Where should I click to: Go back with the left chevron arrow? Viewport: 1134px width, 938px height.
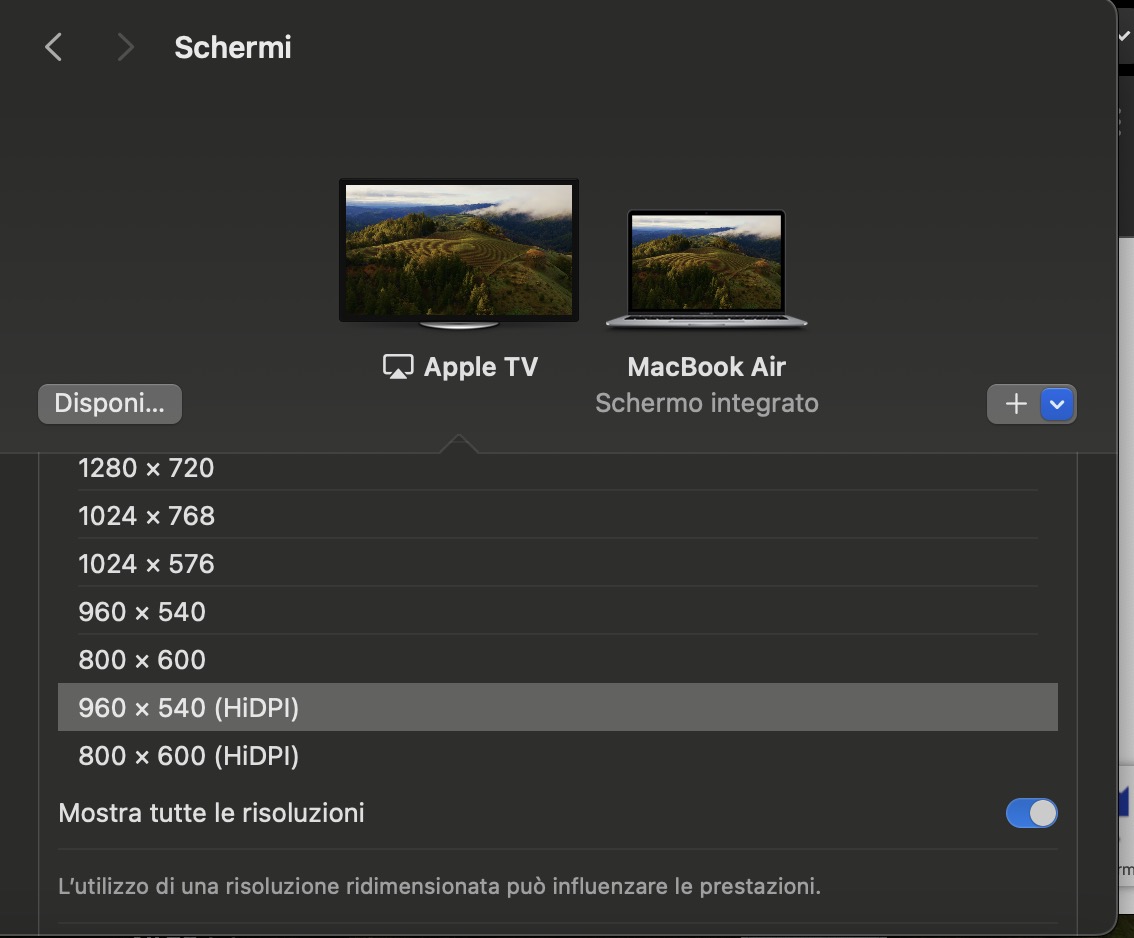click(54, 48)
